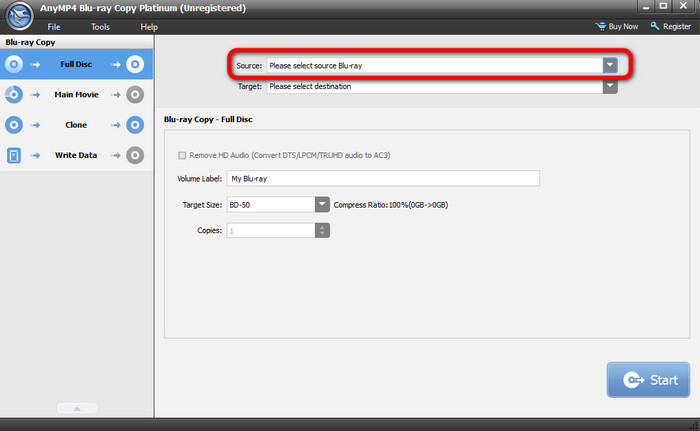This screenshot has width=700, height=431.
Task: Click the Clone source disc icon
Action: (14, 125)
